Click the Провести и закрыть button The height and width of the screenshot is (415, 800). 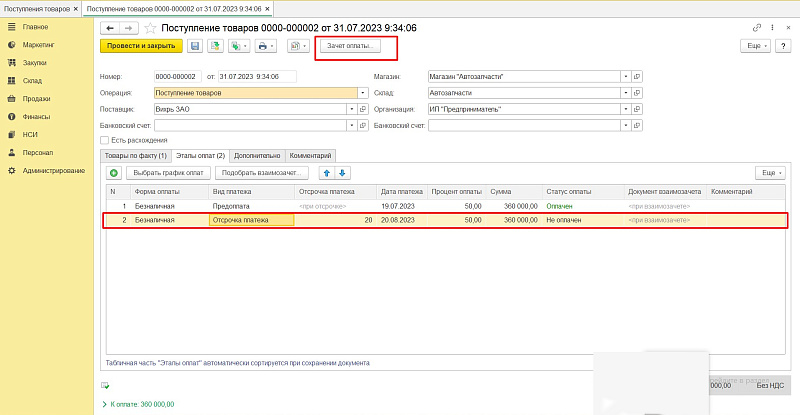click(x=140, y=46)
